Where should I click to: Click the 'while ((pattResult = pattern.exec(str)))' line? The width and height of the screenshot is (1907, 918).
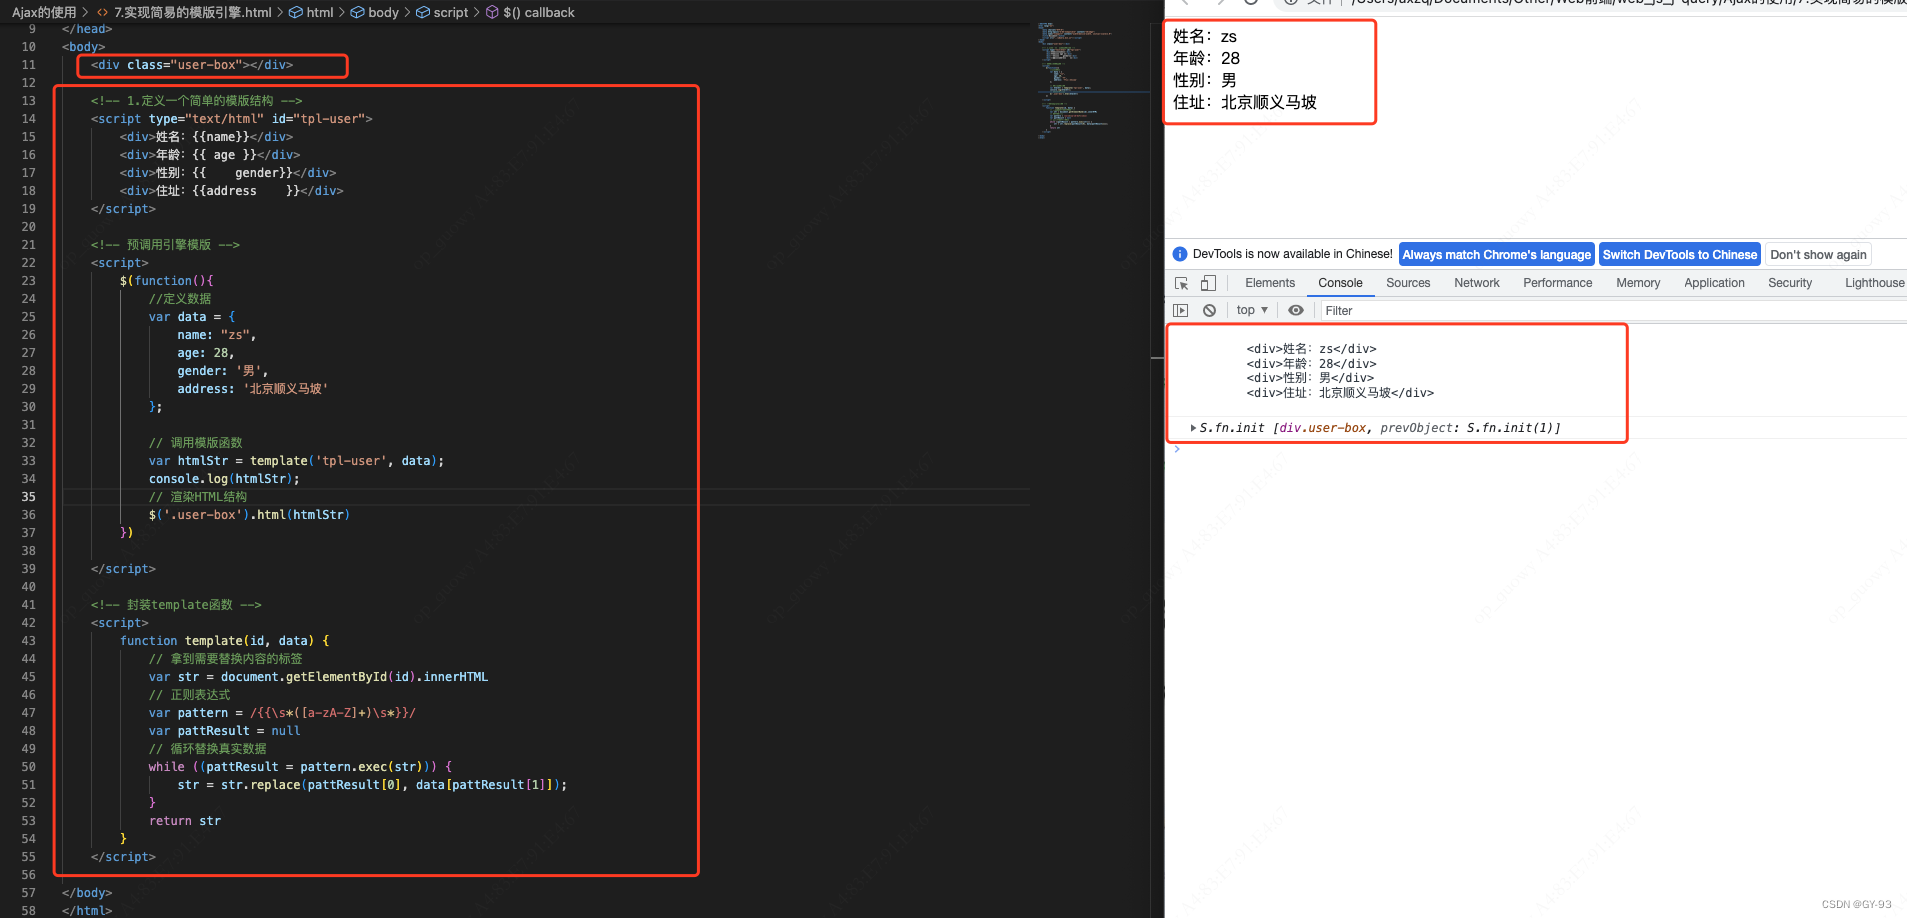(300, 767)
